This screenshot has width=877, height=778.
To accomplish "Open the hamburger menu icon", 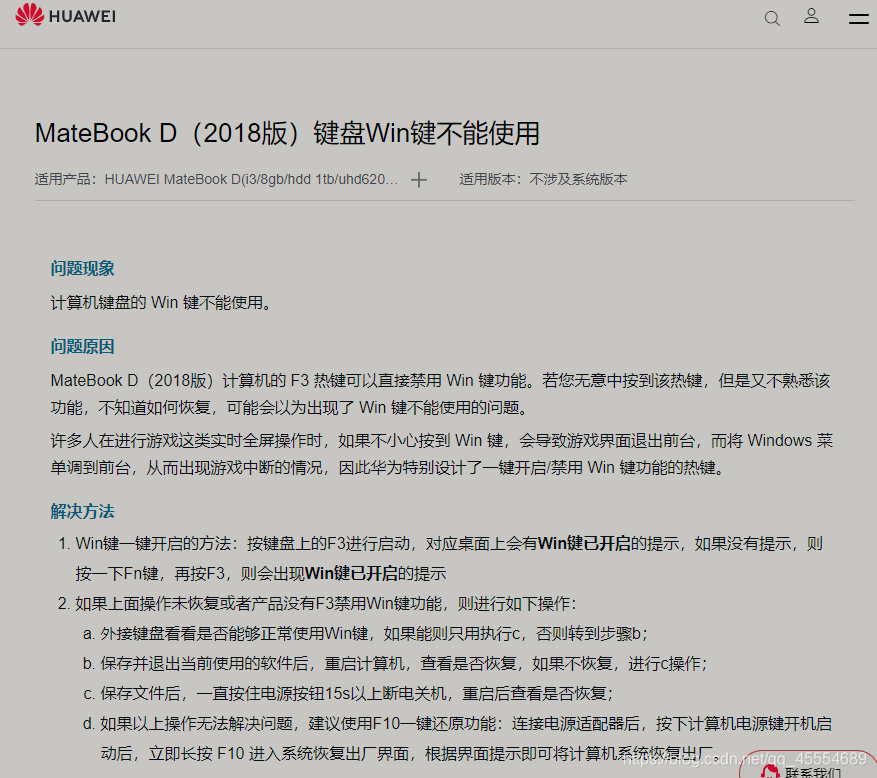I will [858, 18].
